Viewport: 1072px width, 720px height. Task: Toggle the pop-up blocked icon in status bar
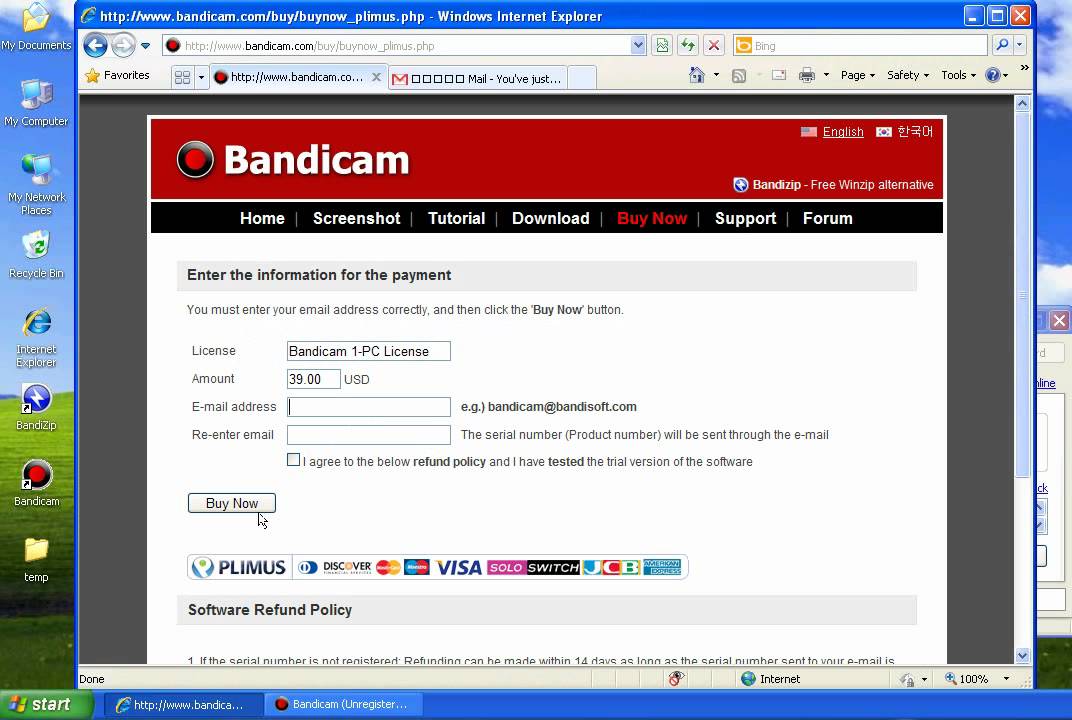click(x=677, y=678)
